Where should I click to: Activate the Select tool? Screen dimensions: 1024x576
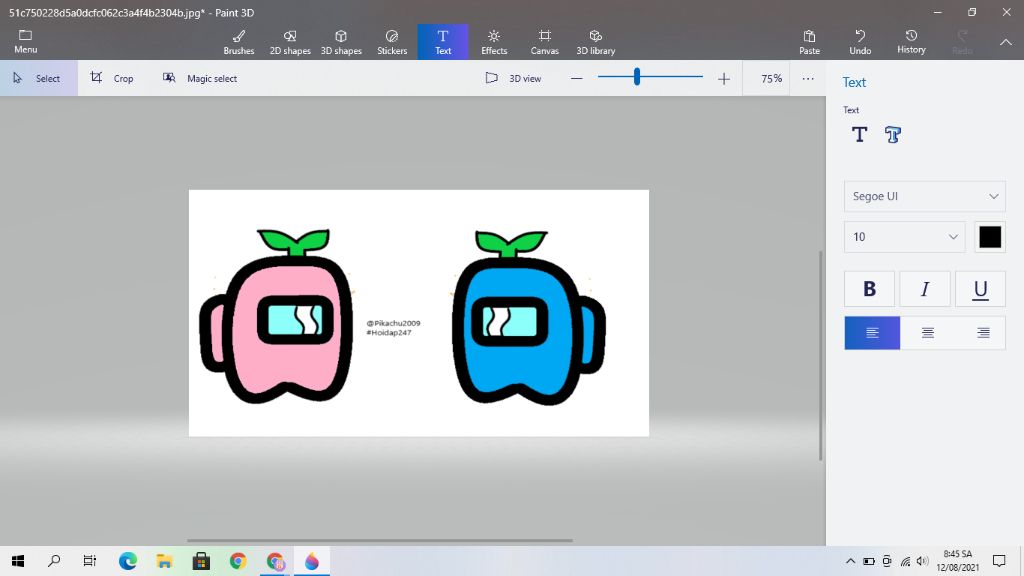(37, 78)
